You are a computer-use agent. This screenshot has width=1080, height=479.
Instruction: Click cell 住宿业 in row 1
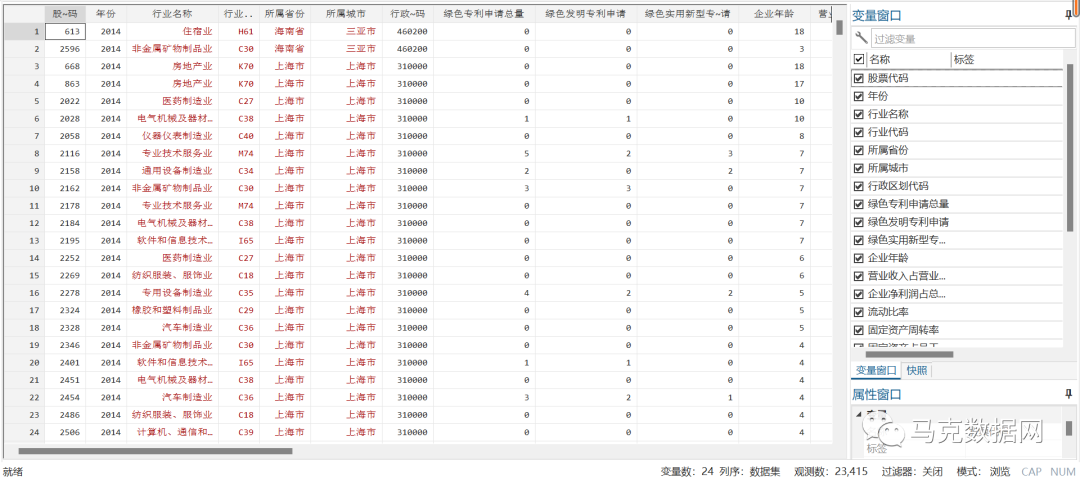click(173, 32)
